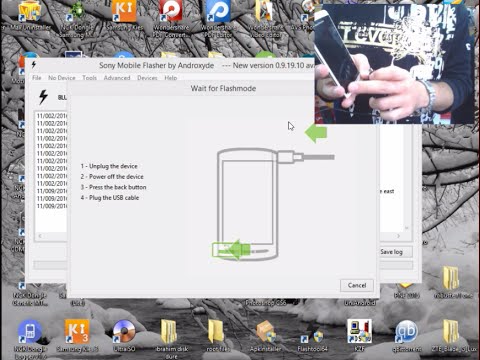The width and height of the screenshot is (480, 360).
Task: Open NCK Dongle Samsung desktop shortcut
Action: coord(77,19)
